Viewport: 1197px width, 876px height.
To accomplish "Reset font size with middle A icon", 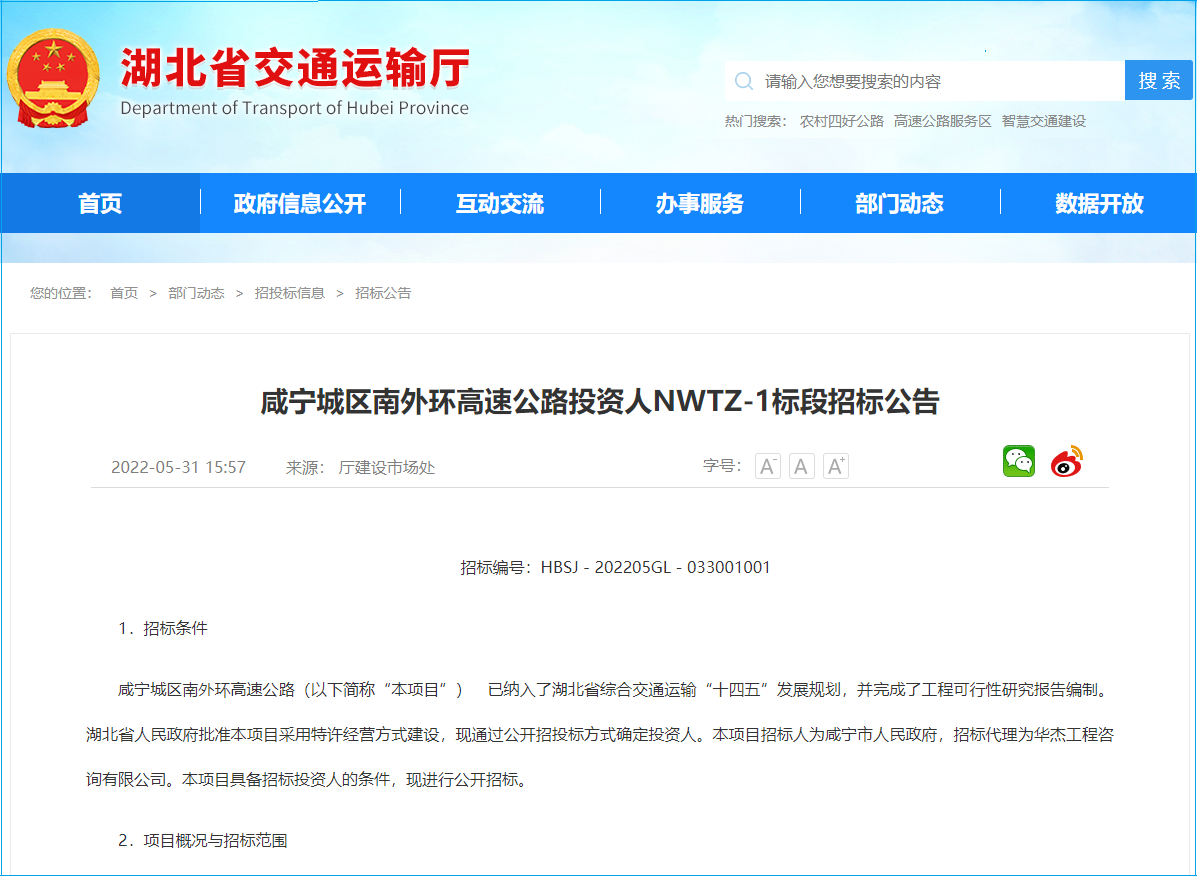I will click(801, 466).
